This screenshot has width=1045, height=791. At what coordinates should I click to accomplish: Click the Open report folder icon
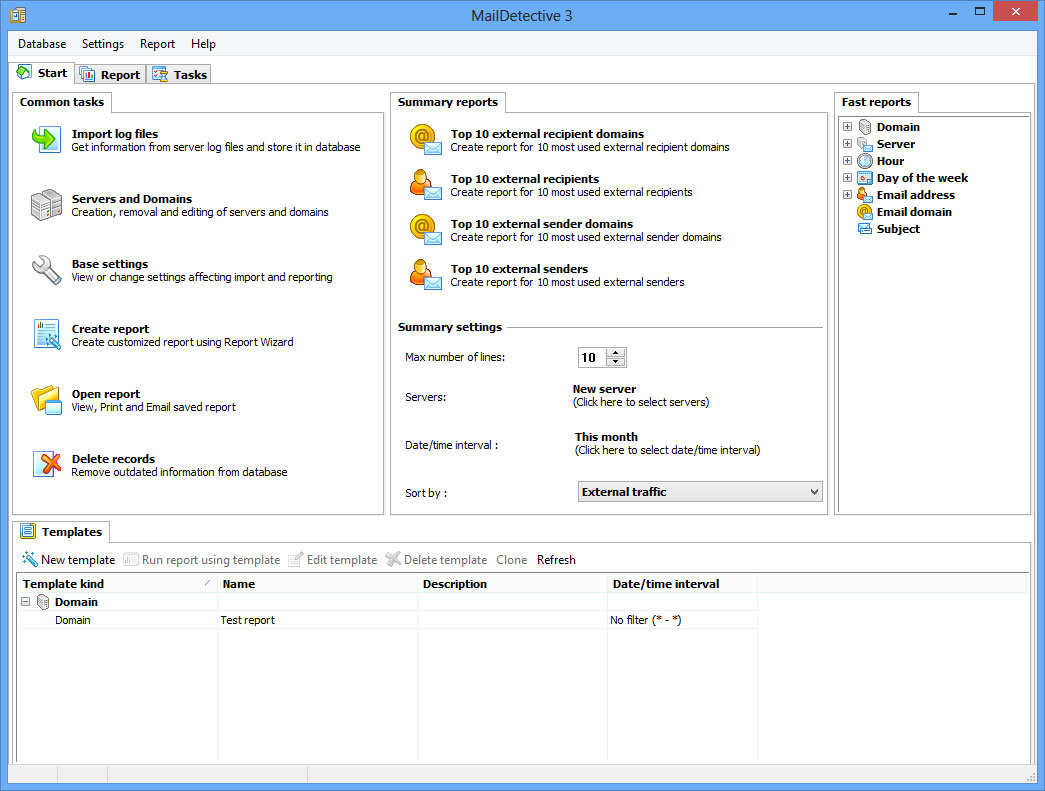[46, 400]
